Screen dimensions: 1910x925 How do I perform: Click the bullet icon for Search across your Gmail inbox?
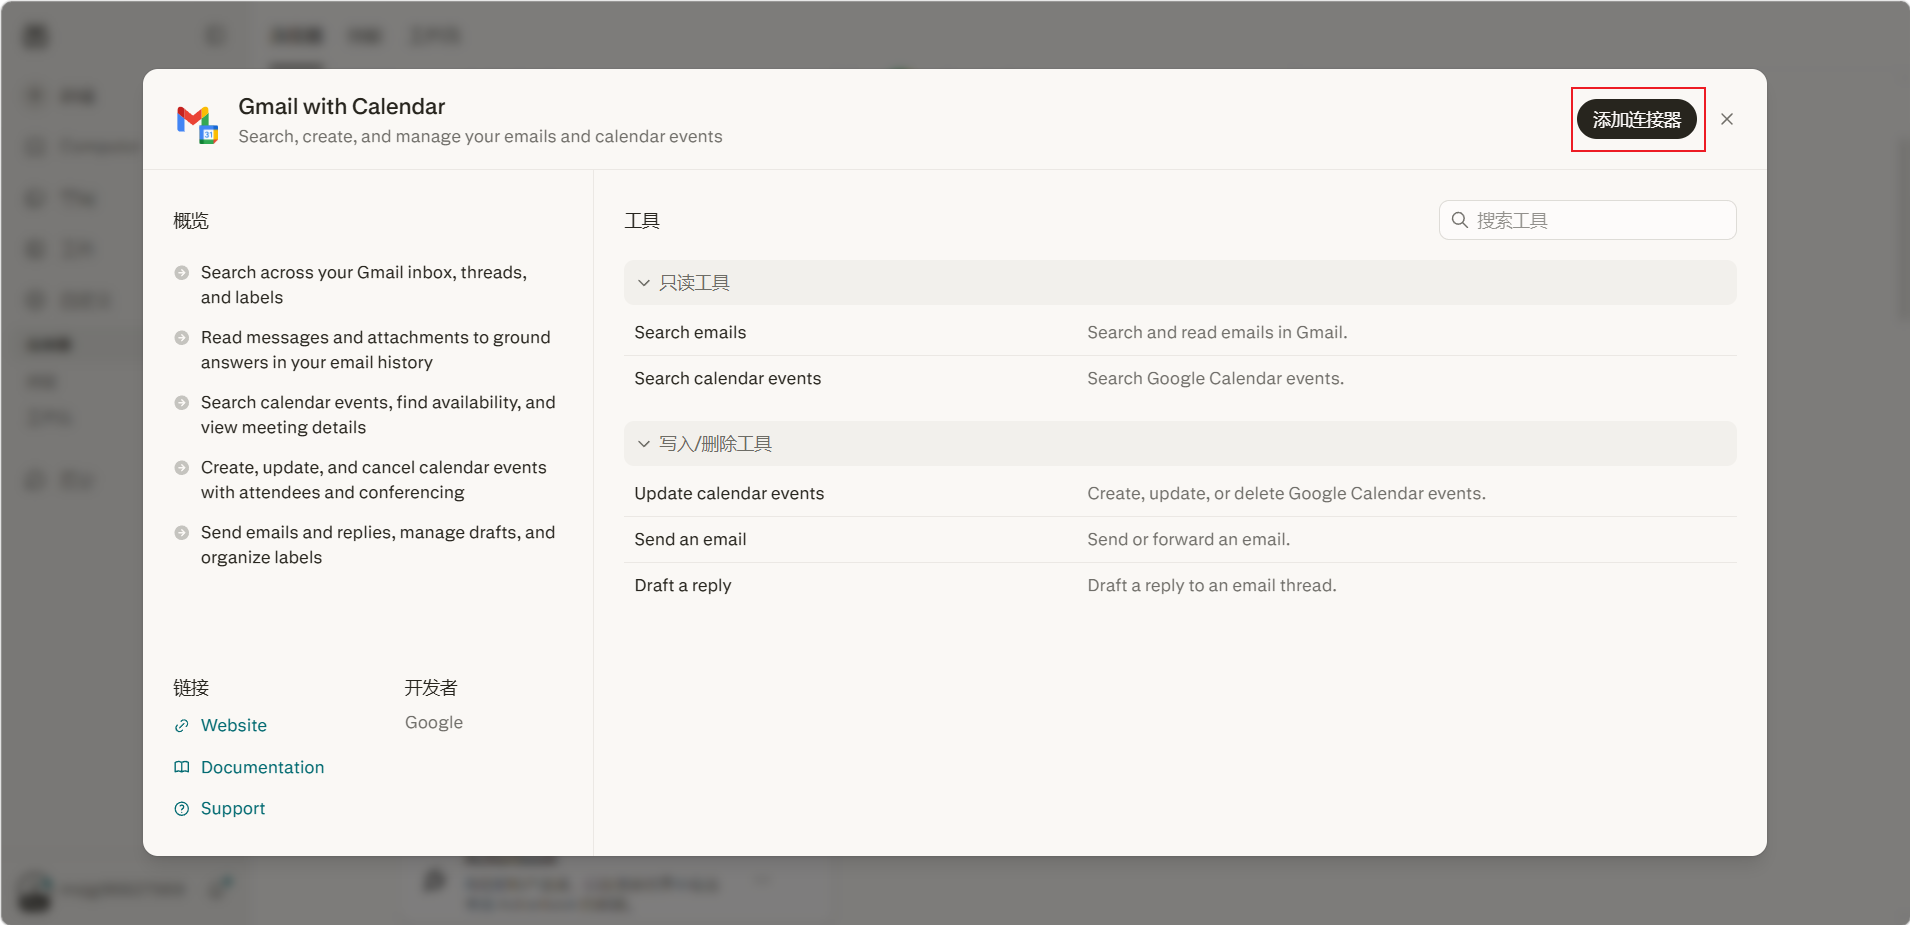point(182,273)
